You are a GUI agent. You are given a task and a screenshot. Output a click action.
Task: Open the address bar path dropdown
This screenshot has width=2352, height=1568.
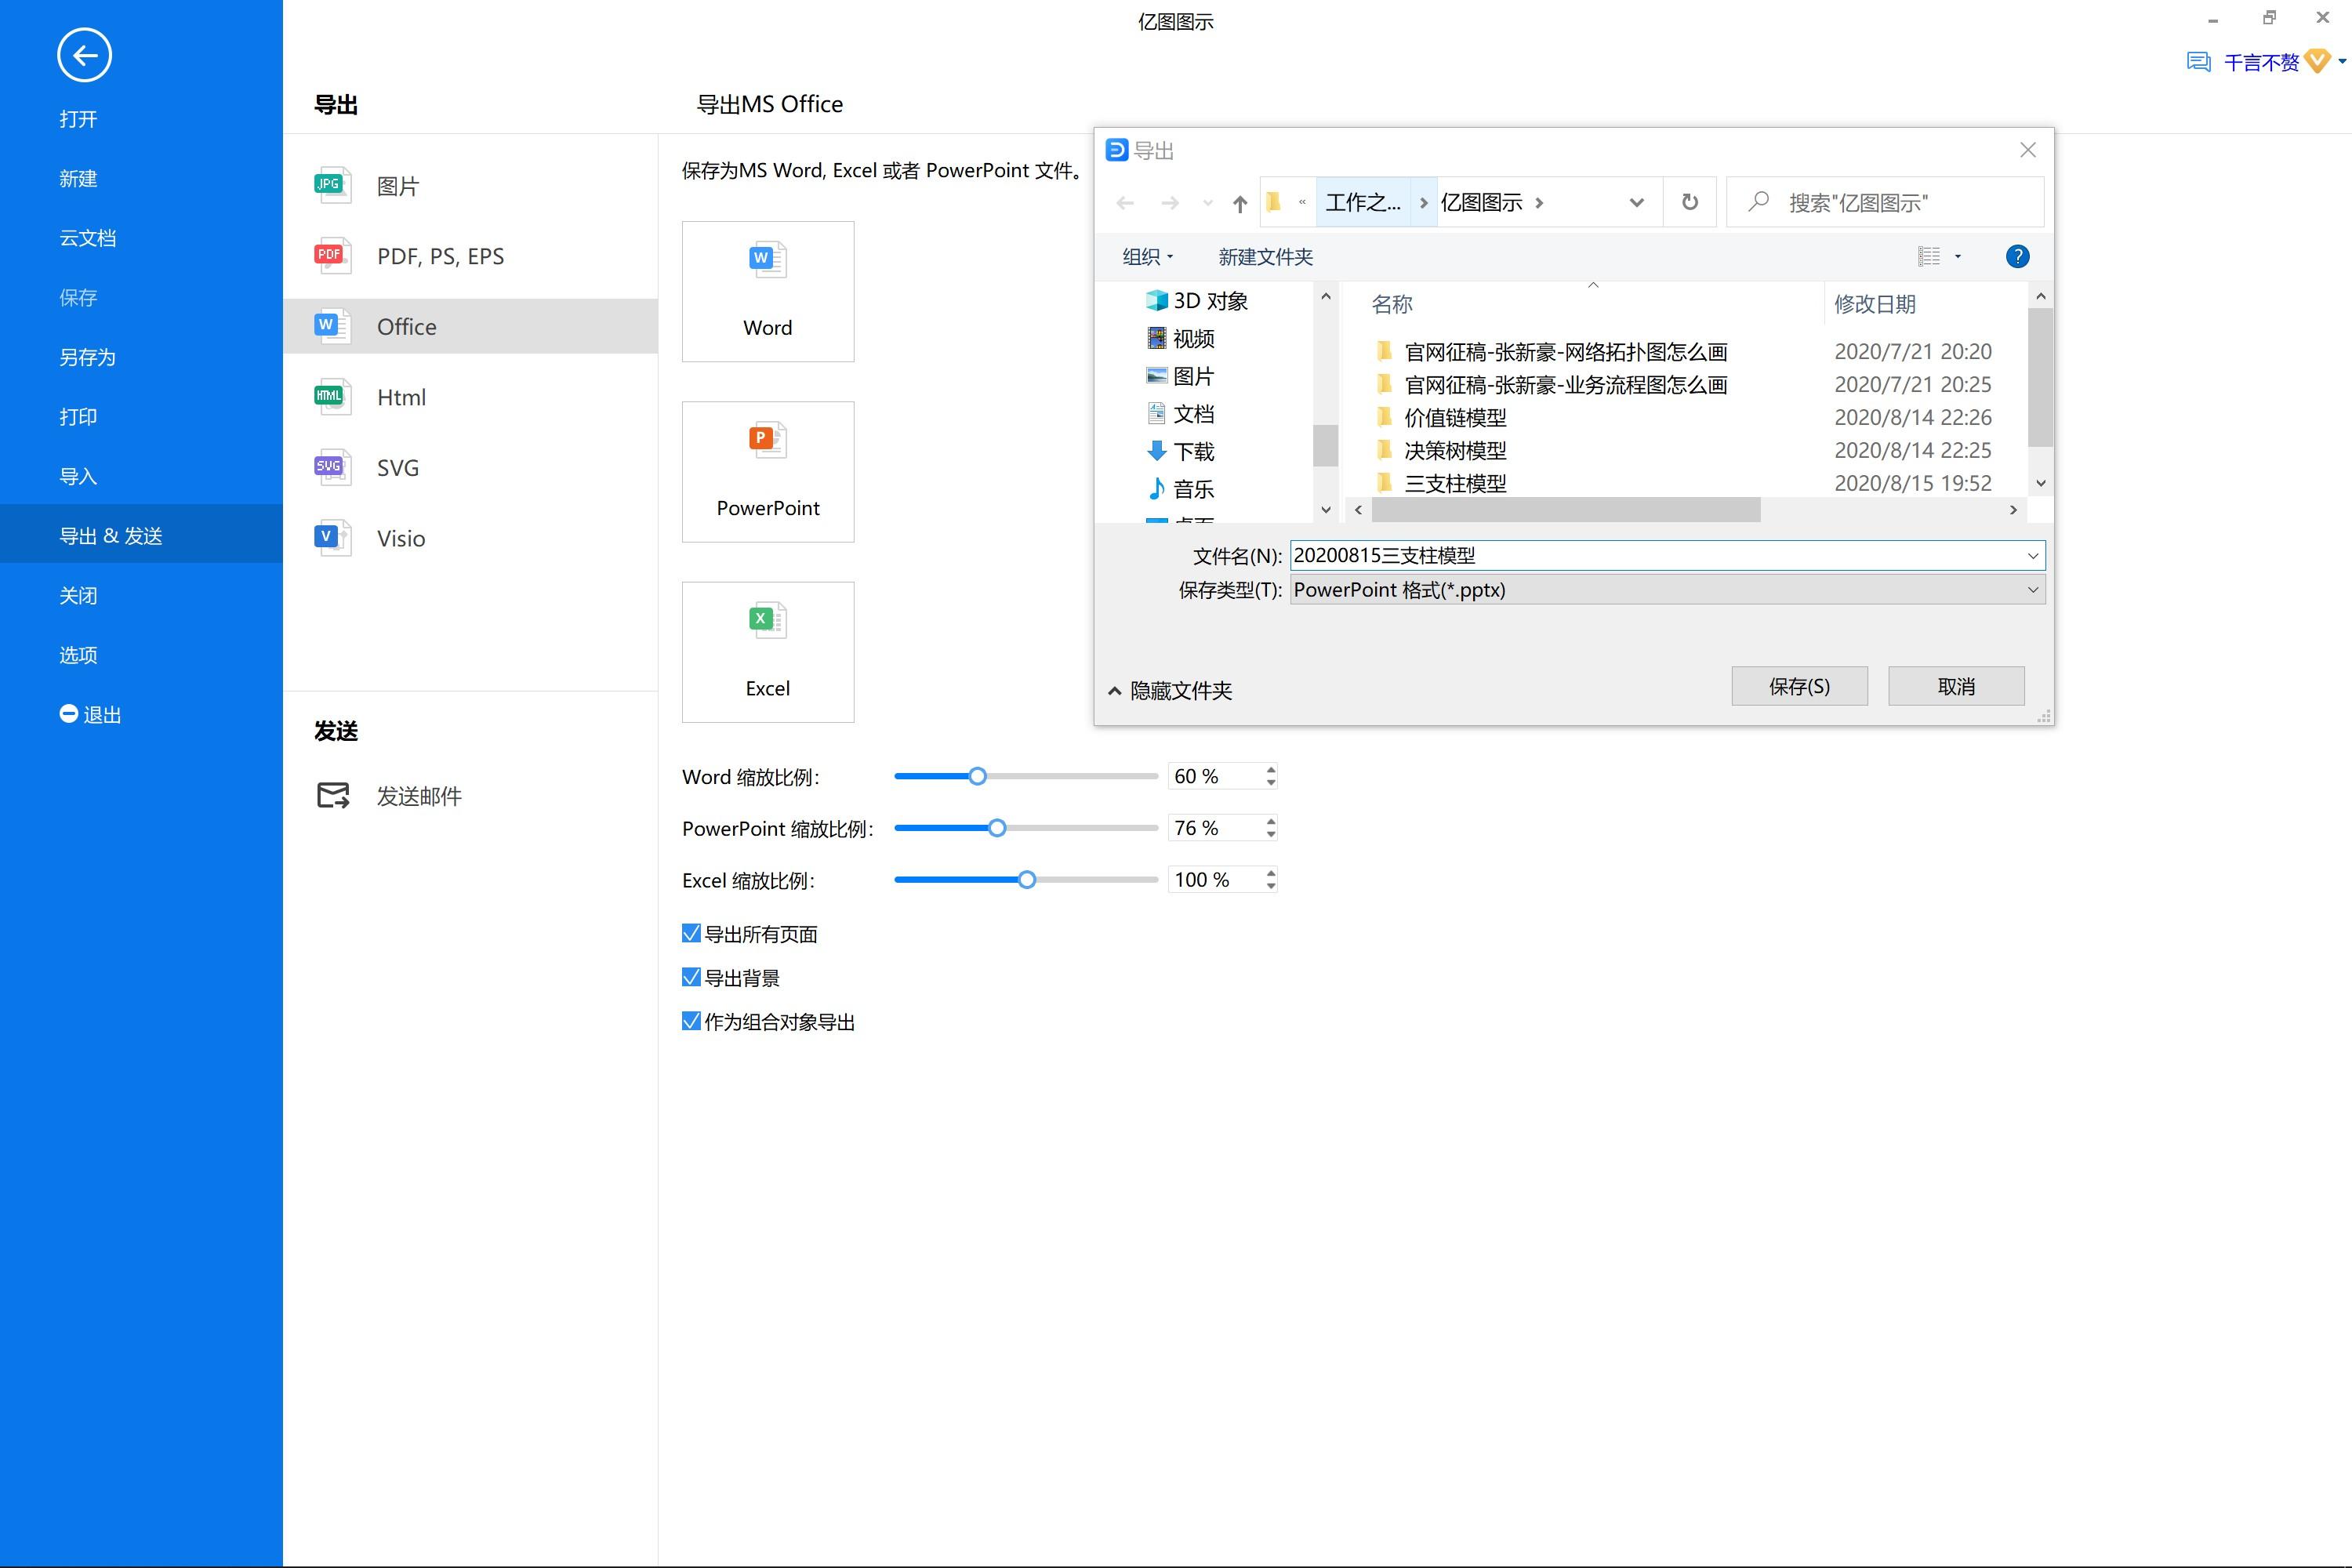click(x=1636, y=202)
